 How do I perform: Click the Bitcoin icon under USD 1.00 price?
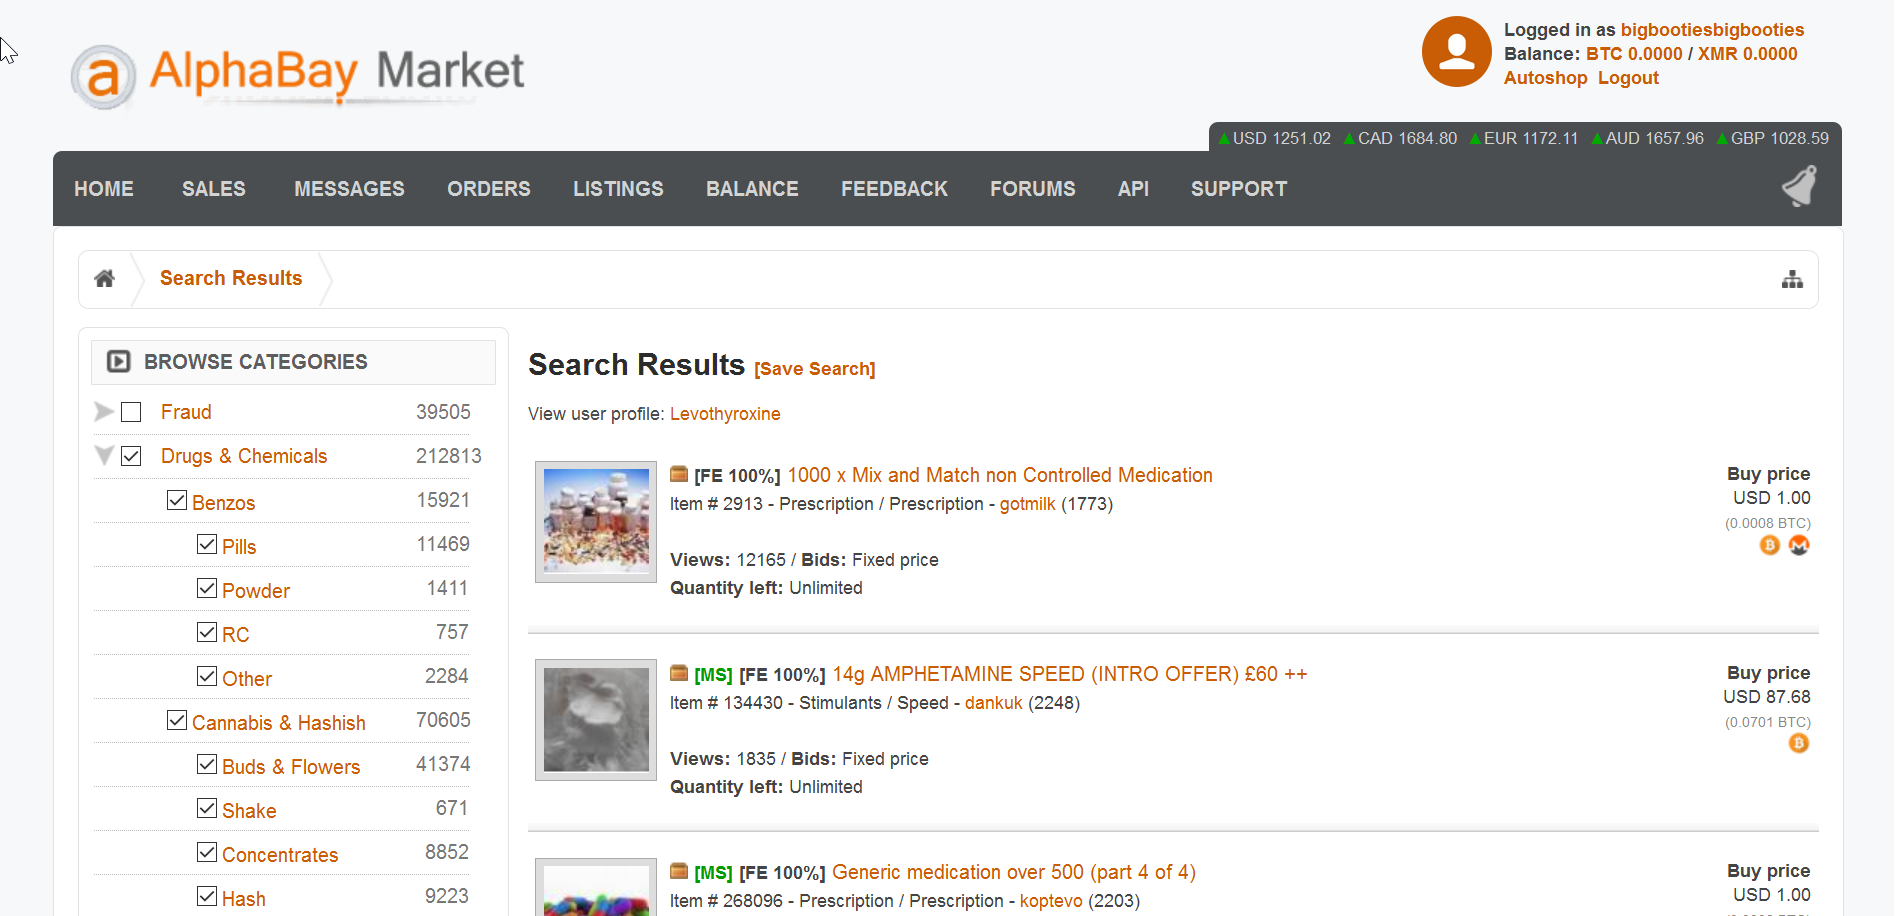pyautogui.click(x=1770, y=545)
